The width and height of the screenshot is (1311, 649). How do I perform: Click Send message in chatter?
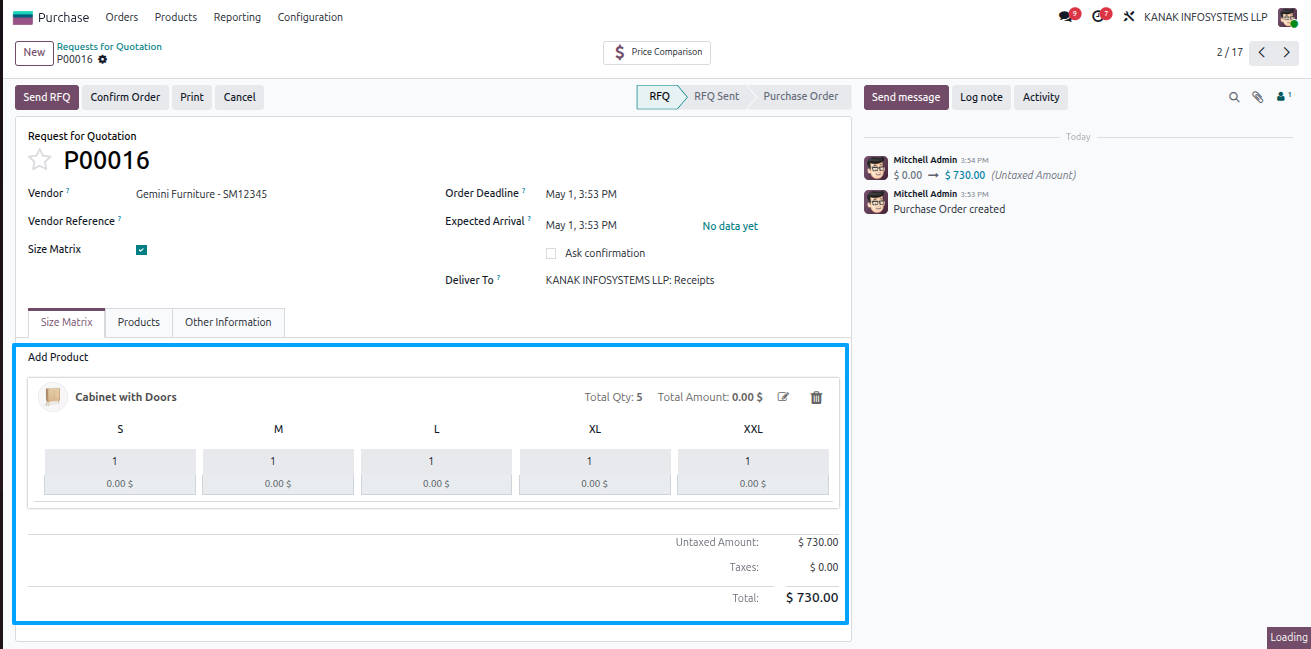(x=906, y=97)
